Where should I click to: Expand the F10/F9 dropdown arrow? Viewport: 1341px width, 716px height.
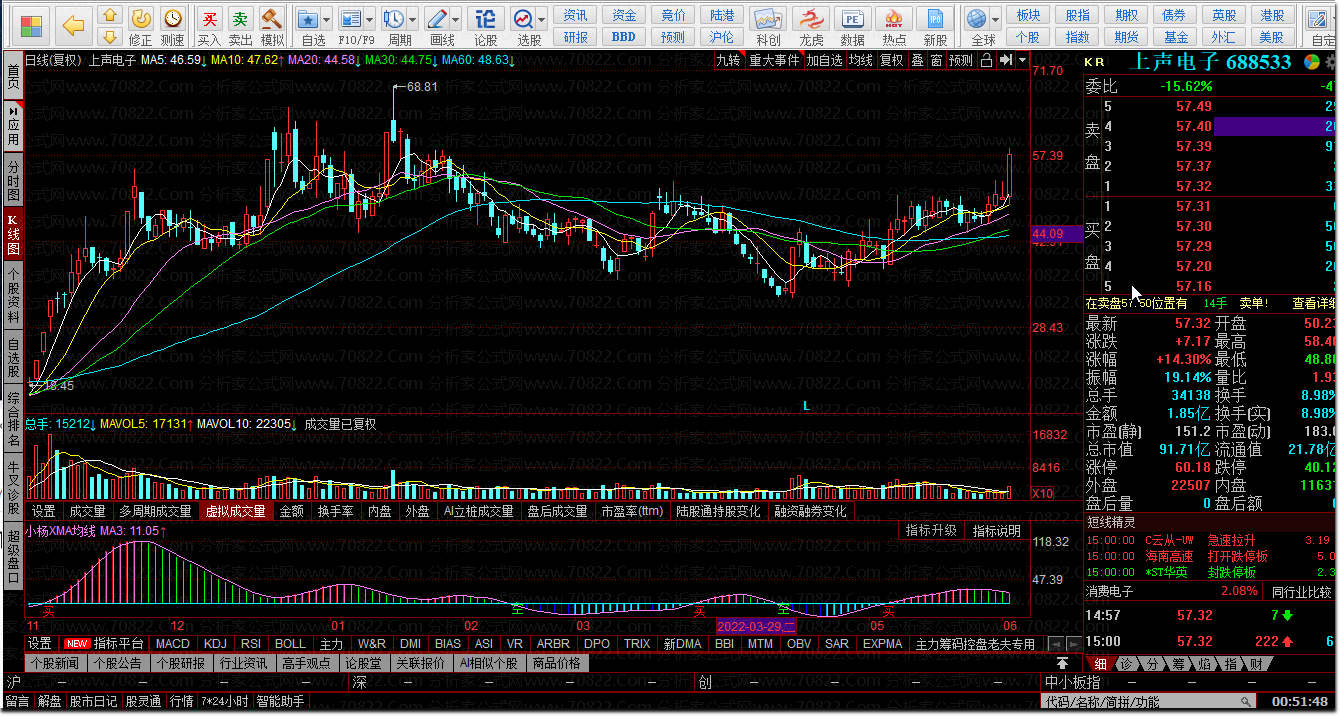(368, 19)
